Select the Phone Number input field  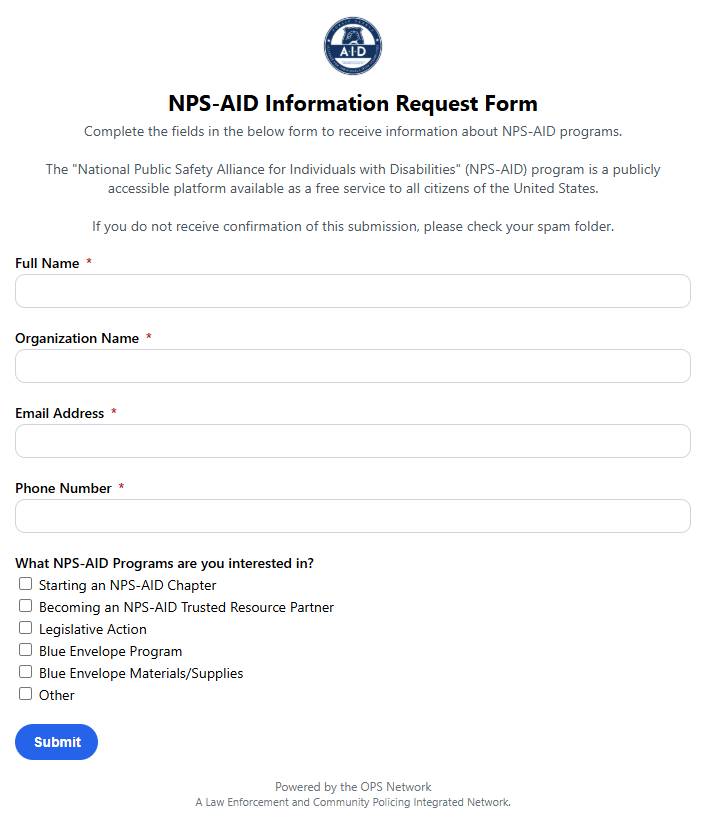click(352, 516)
